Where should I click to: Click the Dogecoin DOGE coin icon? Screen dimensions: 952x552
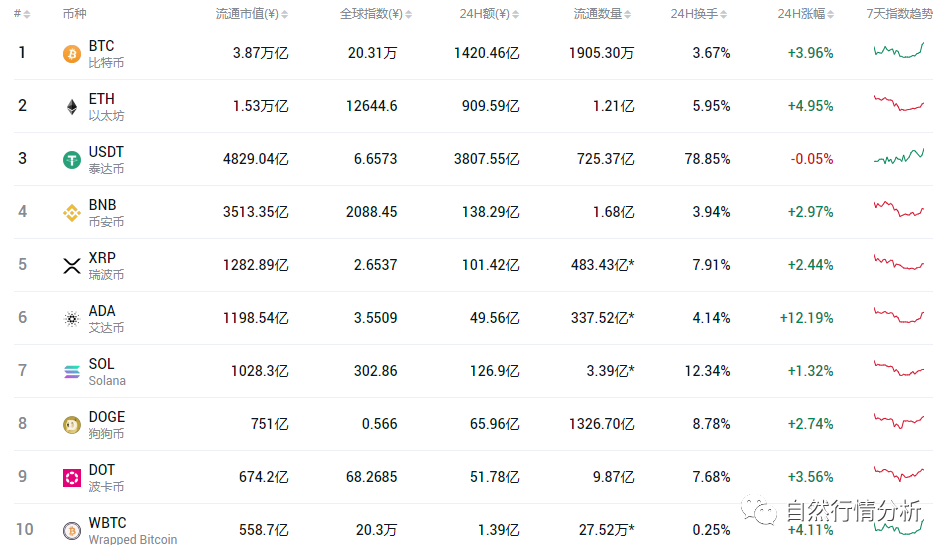[x=72, y=425]
